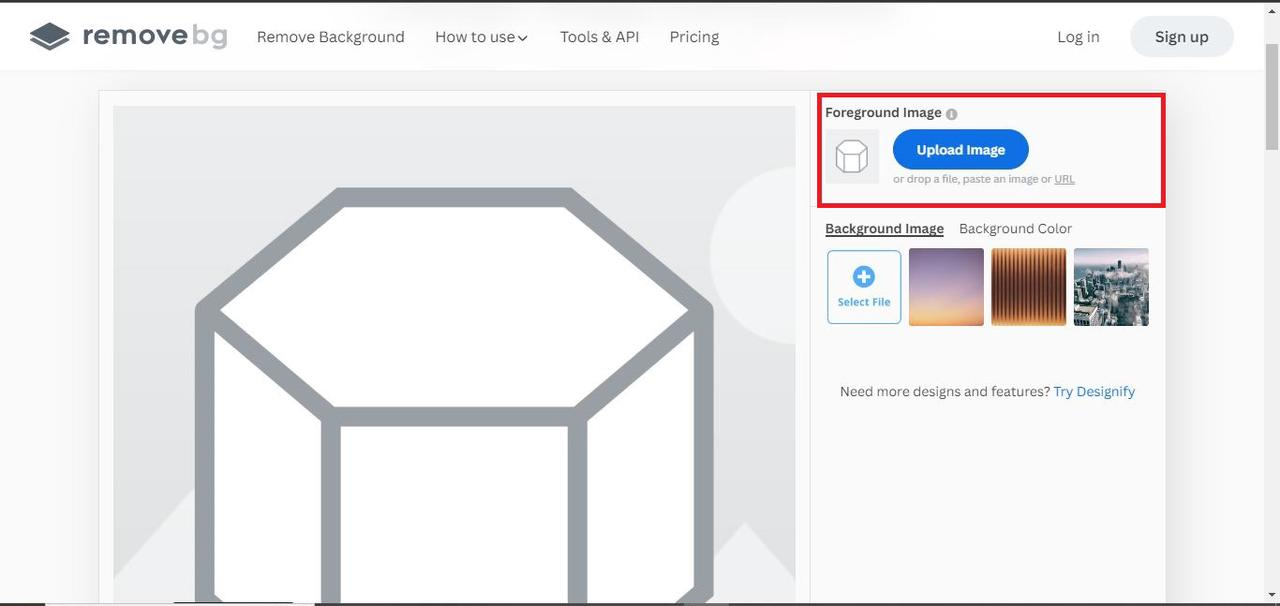This screenshot has width=1280, height=606.
Task: Open the Try Designify link
Action: (x=1094, y=392)
